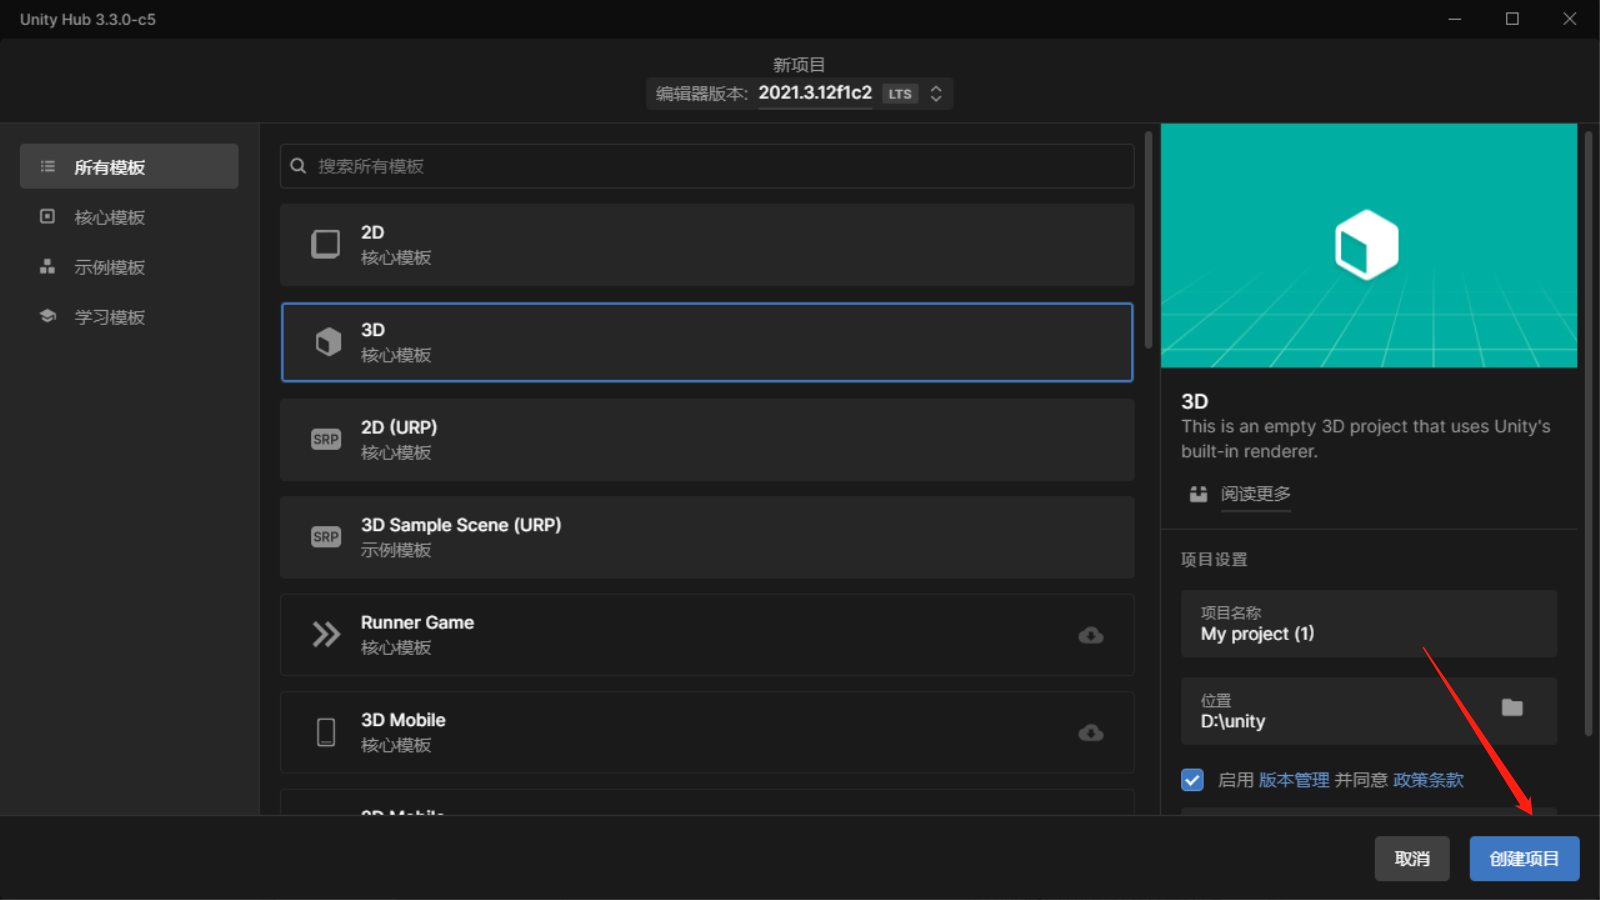Choose the 3D Sample Scene (URP) template
The width and height of the screenshot is (1600, 900).
click(x=707, y=537)
